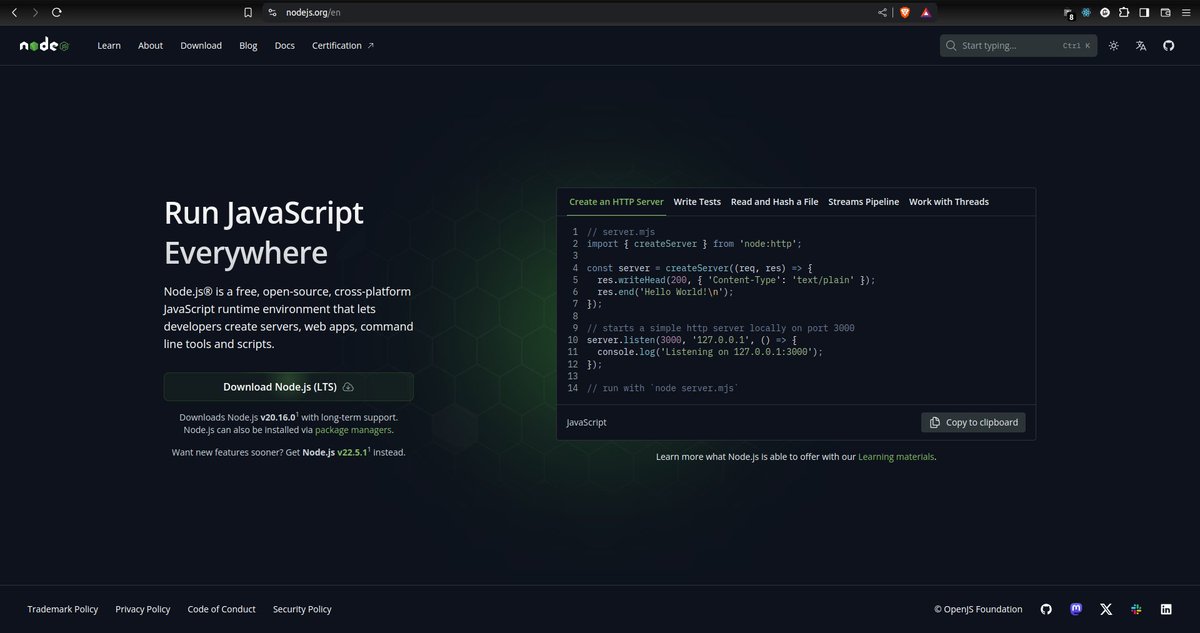Open the Mastodon icon in the footer
Image resolution: width=1200 pixels, height=633 pixels.
1076,609
